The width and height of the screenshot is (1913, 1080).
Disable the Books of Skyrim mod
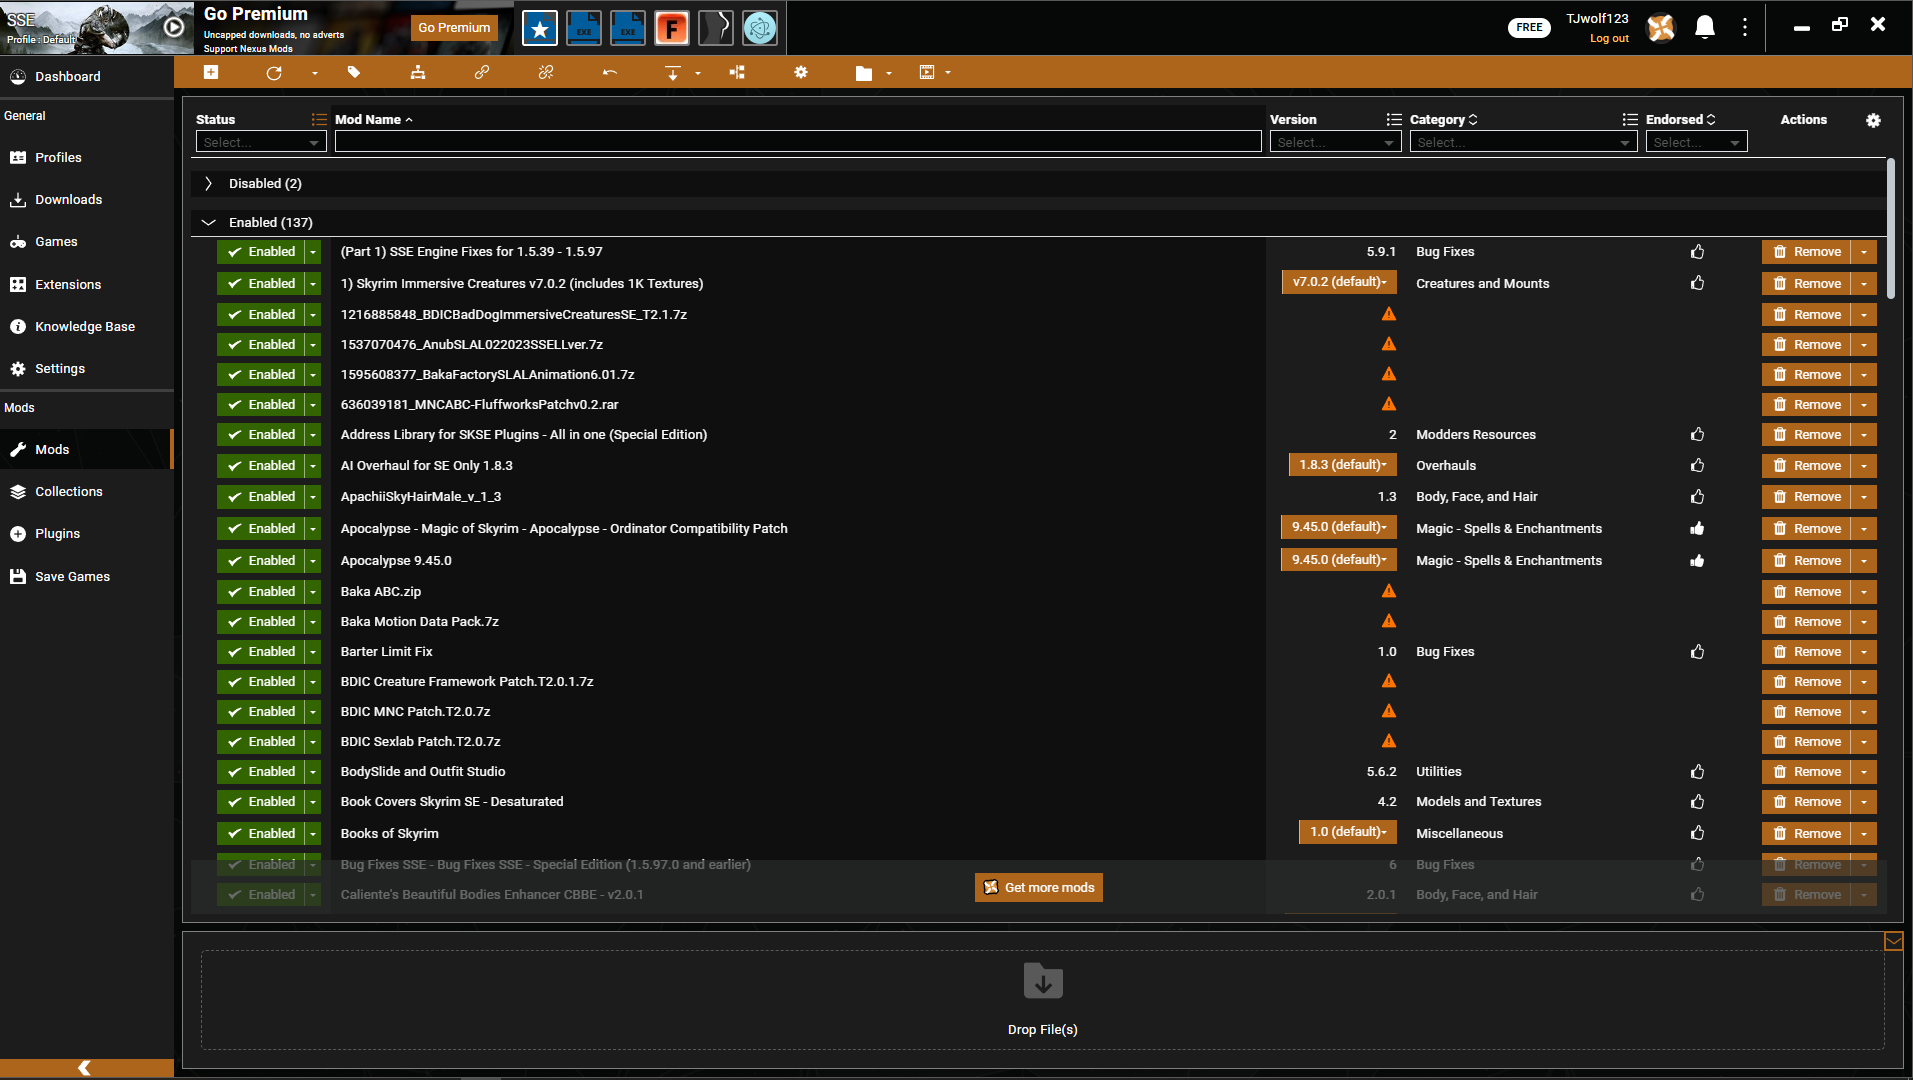262,834
